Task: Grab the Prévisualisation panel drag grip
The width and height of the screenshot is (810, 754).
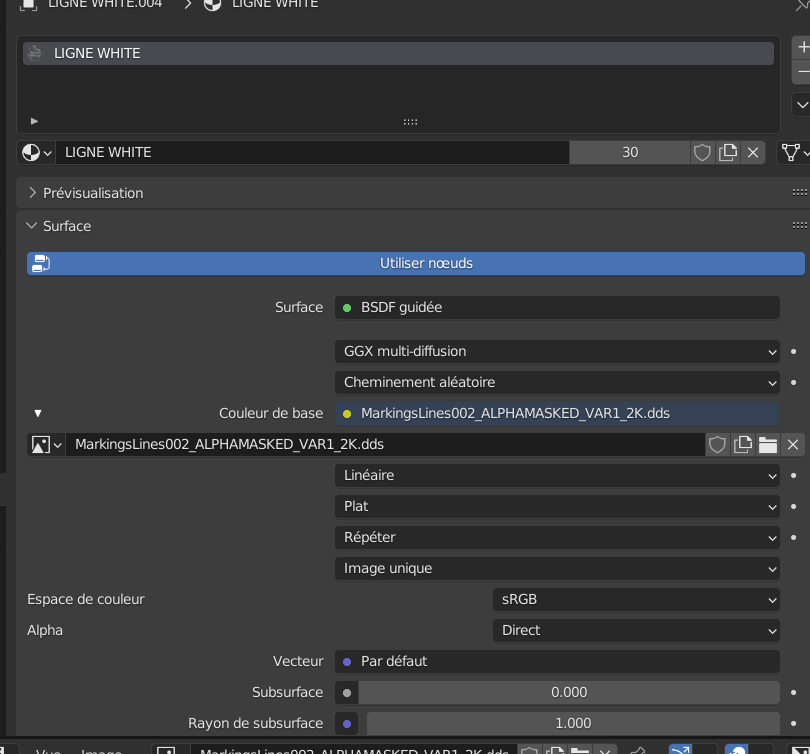Action: point(799,193)
